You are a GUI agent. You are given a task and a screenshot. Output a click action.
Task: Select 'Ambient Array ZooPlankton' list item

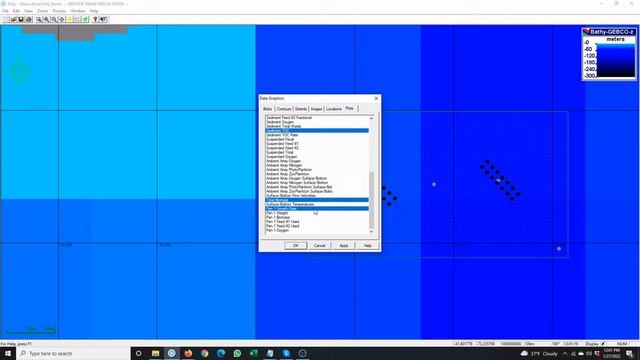point(317,174)
